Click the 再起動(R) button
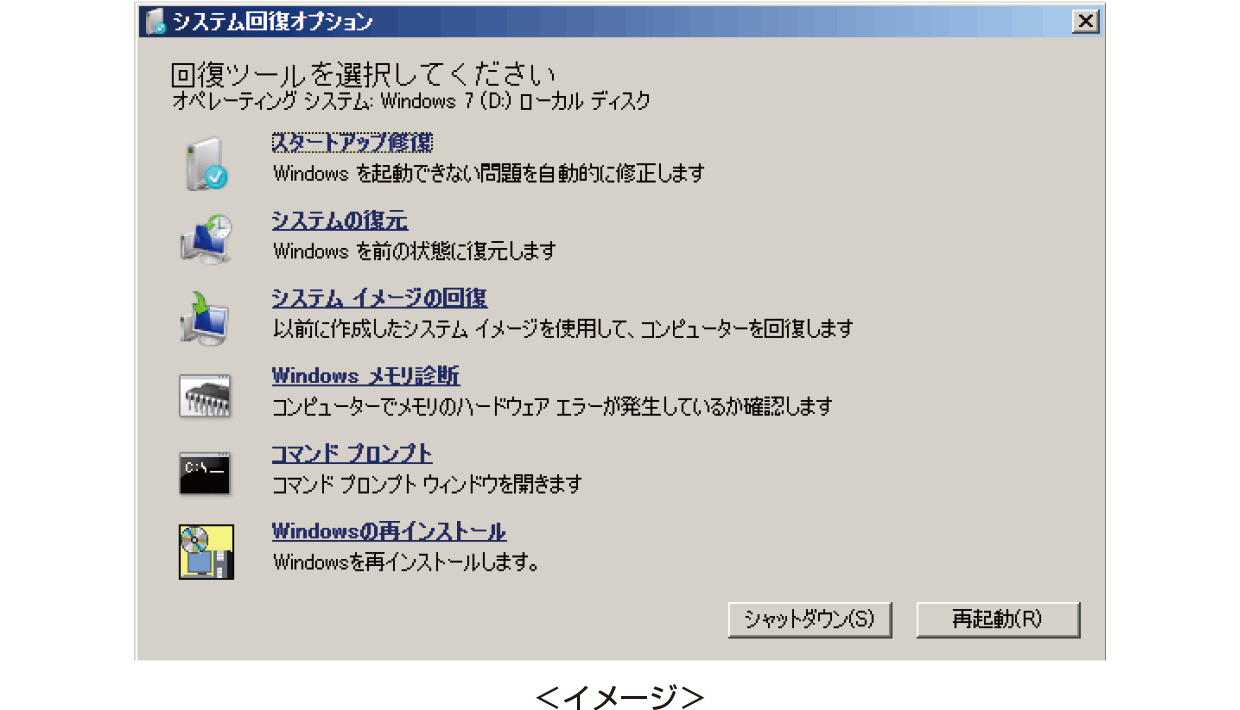 click(x=998, y=619)
